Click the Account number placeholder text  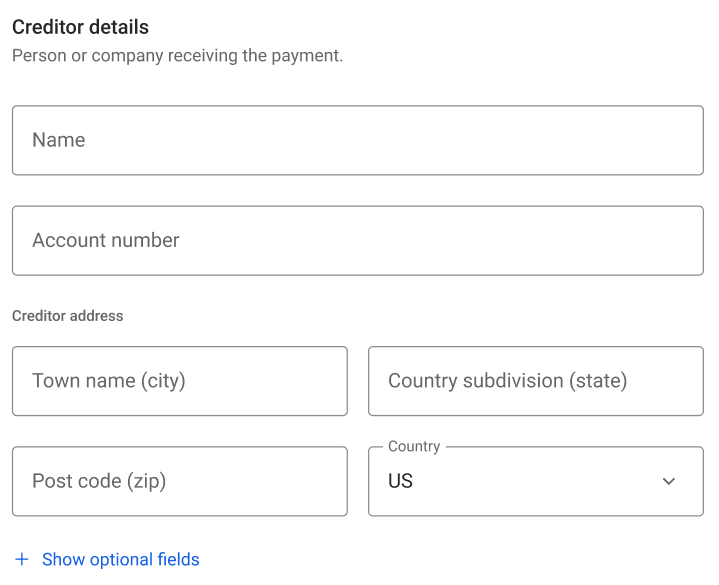coord(106,240)
